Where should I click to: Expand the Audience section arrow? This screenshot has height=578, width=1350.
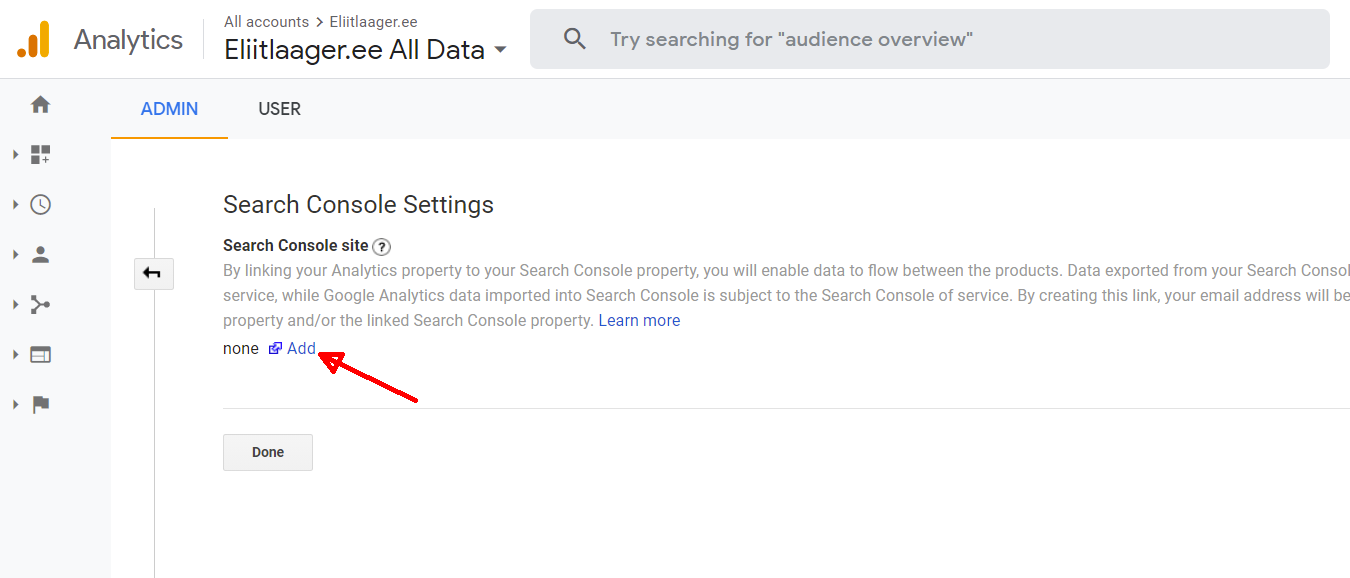(x=15, y=255)
